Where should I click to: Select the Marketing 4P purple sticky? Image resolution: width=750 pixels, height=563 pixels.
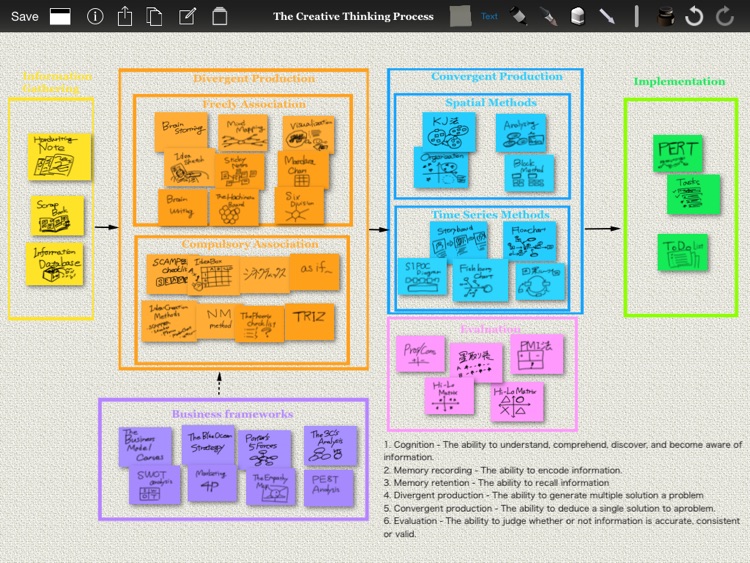pyautogui.click(x=212, y=483)
